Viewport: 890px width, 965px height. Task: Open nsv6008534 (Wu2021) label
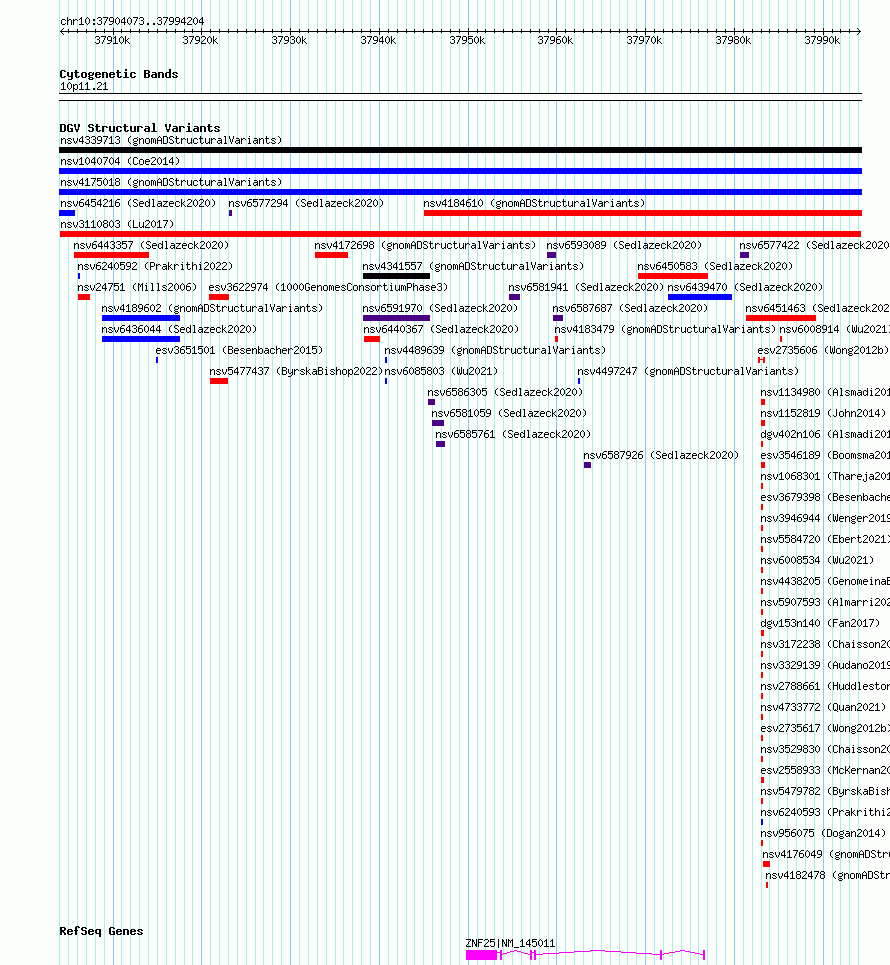pyautogui.click(x=817, y=560)
